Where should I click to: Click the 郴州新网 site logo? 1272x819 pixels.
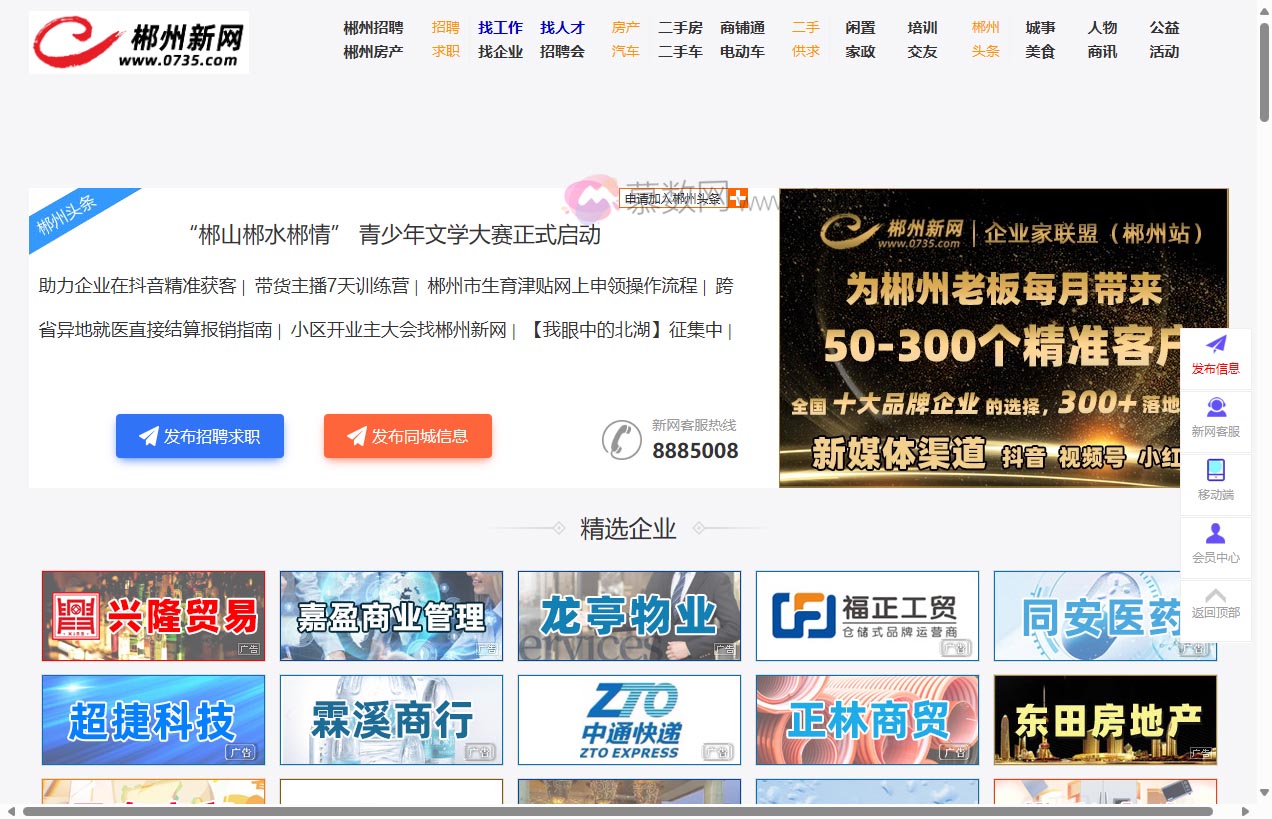pyautogui.click(x=139, y=43)
